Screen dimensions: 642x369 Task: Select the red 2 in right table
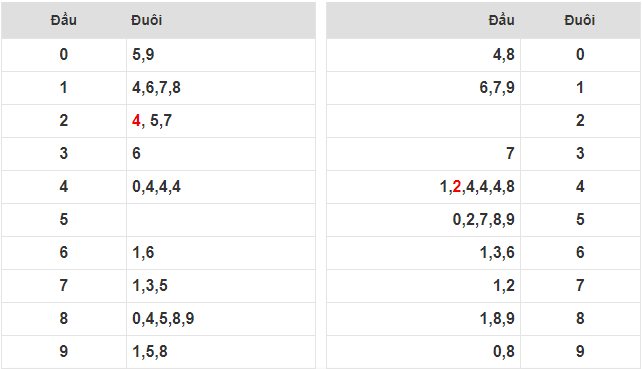[x=457, y=186]
